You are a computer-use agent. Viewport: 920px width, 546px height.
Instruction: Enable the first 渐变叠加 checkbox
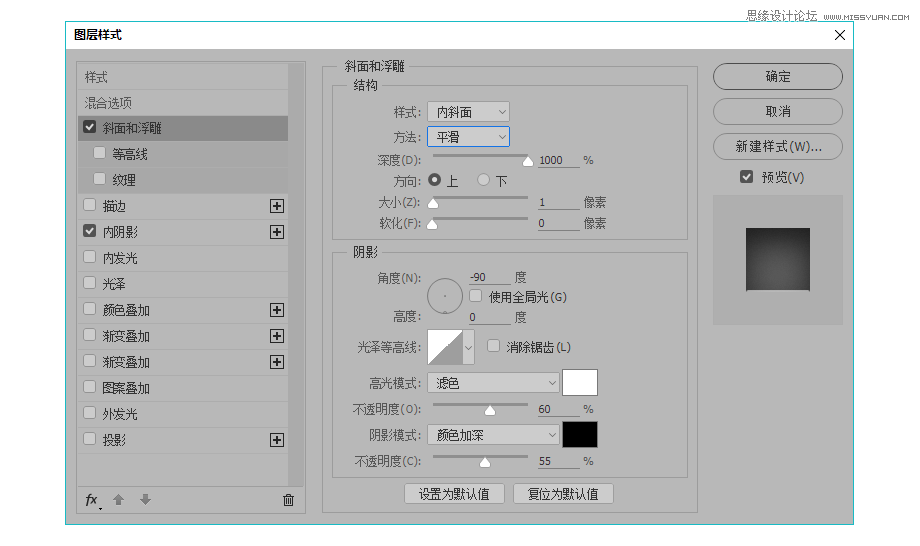(90, 335)
